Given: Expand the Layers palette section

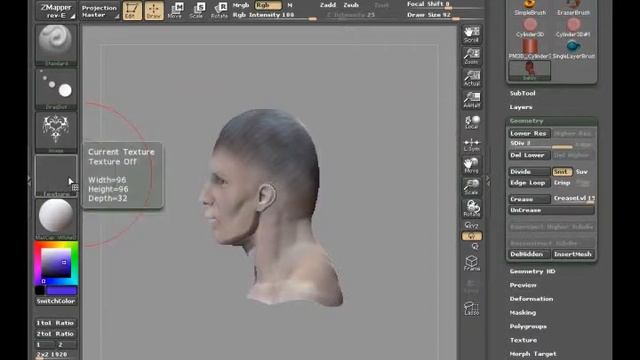Looking at the screenshot, I should click(x=521, y=107).
